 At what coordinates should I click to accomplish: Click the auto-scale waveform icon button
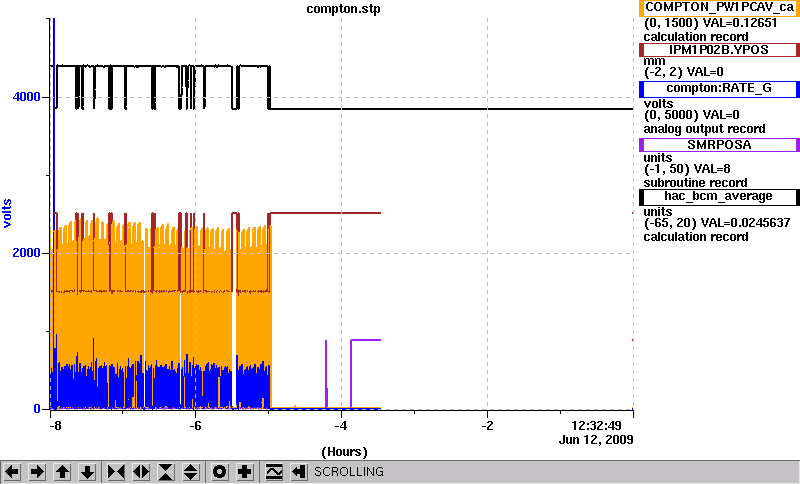[274, 472]
